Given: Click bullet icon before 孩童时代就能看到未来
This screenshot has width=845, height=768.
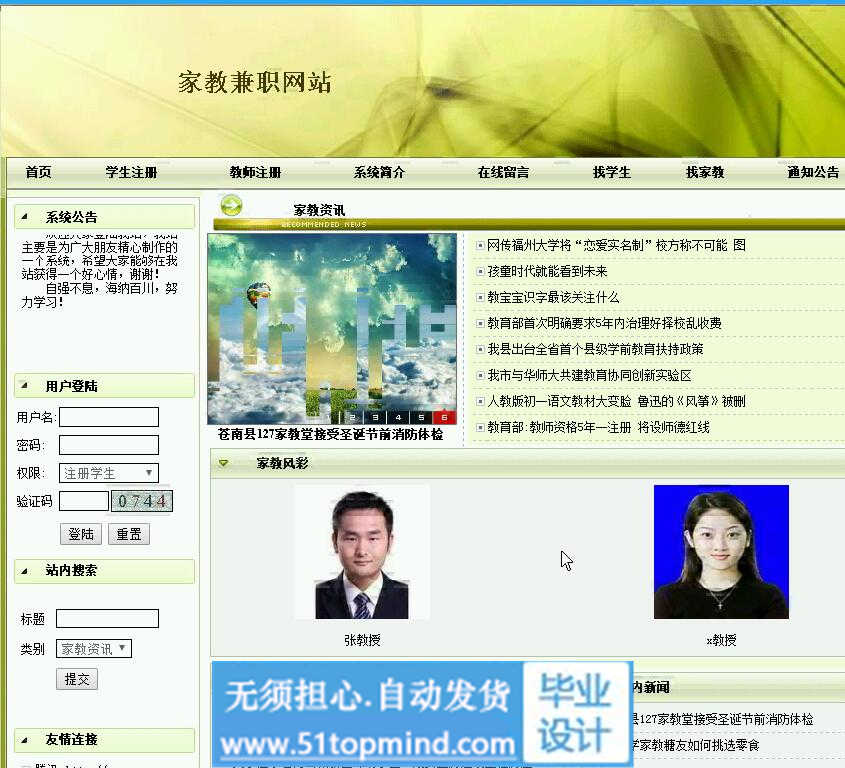Looking at the screenshot, I should tap(480, 272).
